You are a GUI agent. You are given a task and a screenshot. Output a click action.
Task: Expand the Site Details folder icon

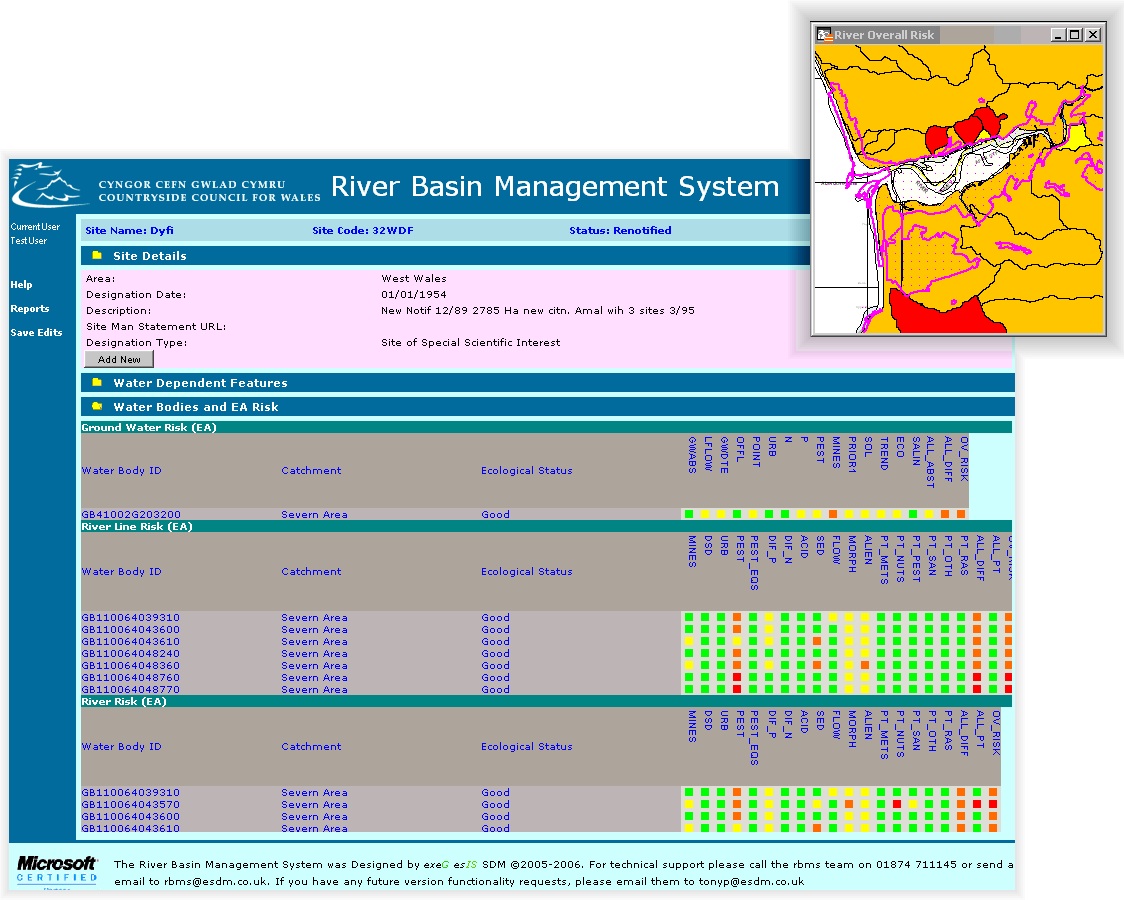pos(97,255)
